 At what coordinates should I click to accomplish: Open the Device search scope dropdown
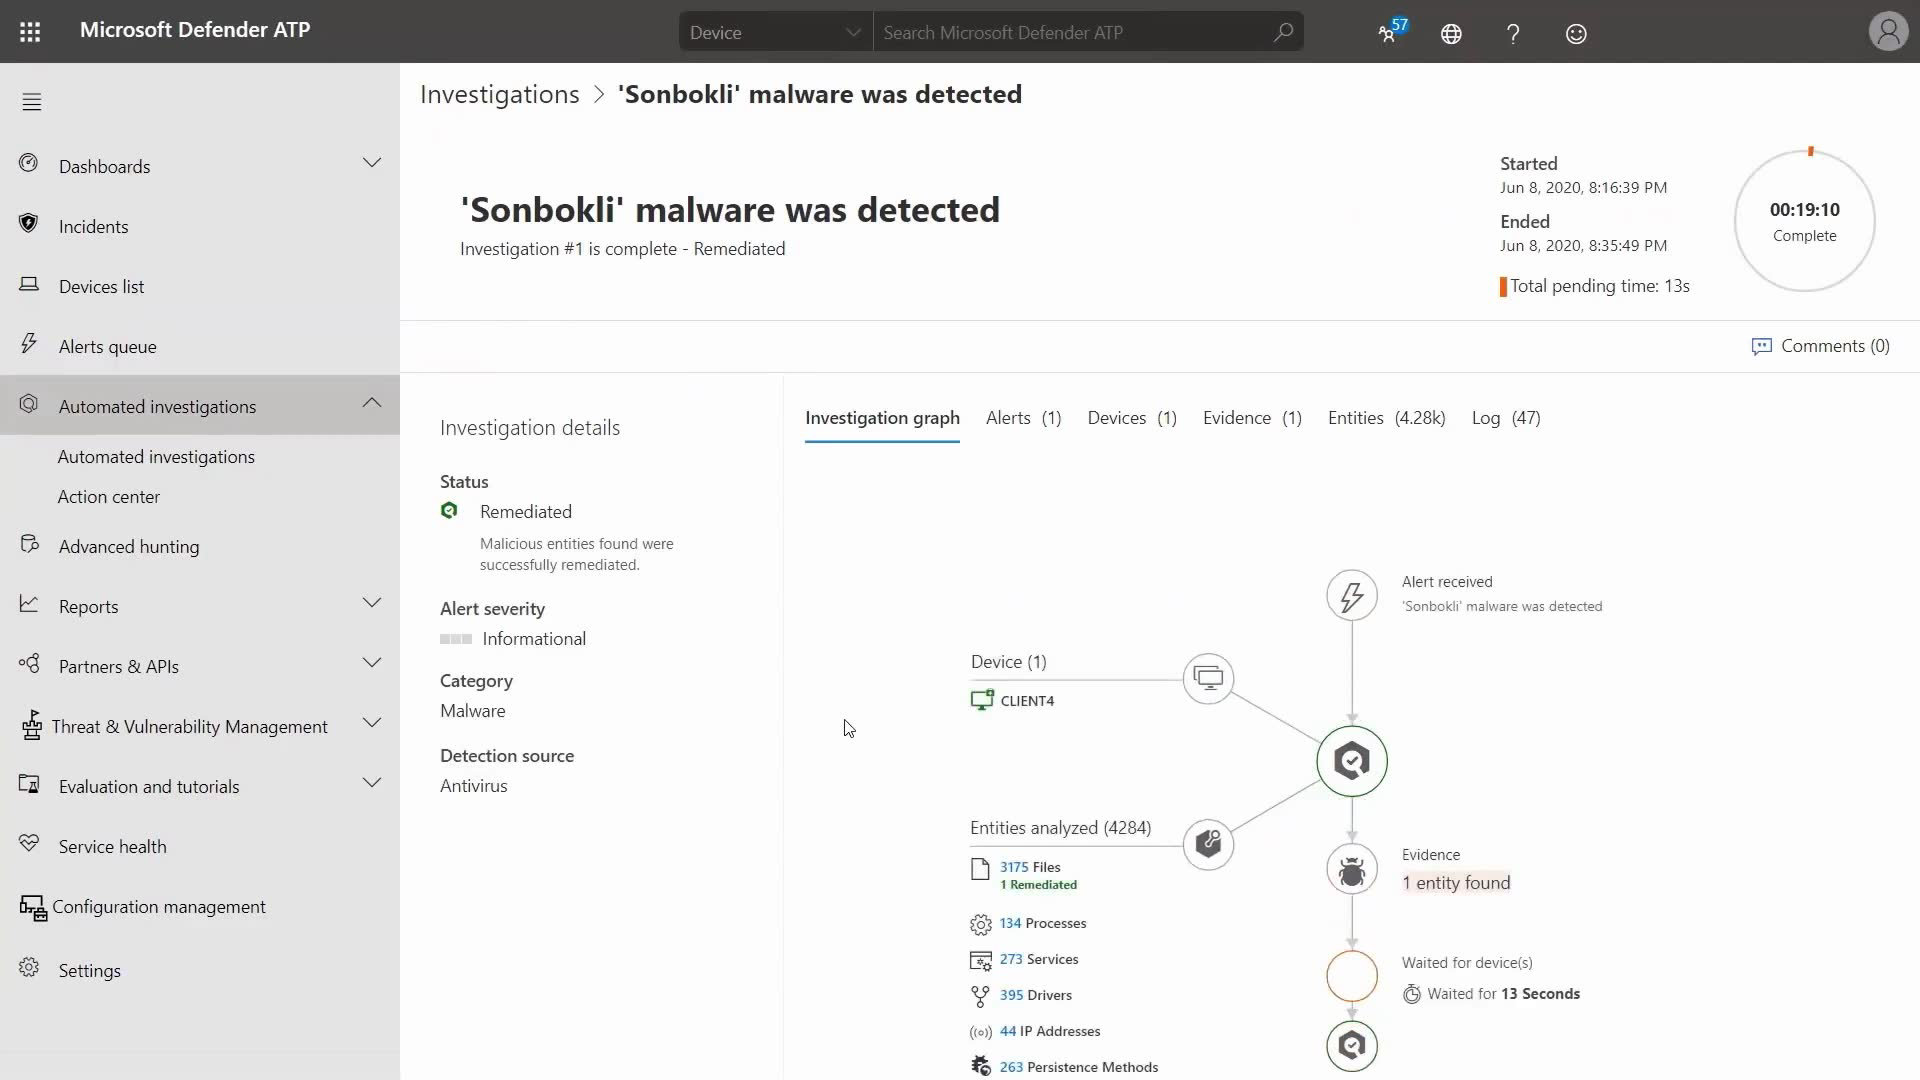775,33
